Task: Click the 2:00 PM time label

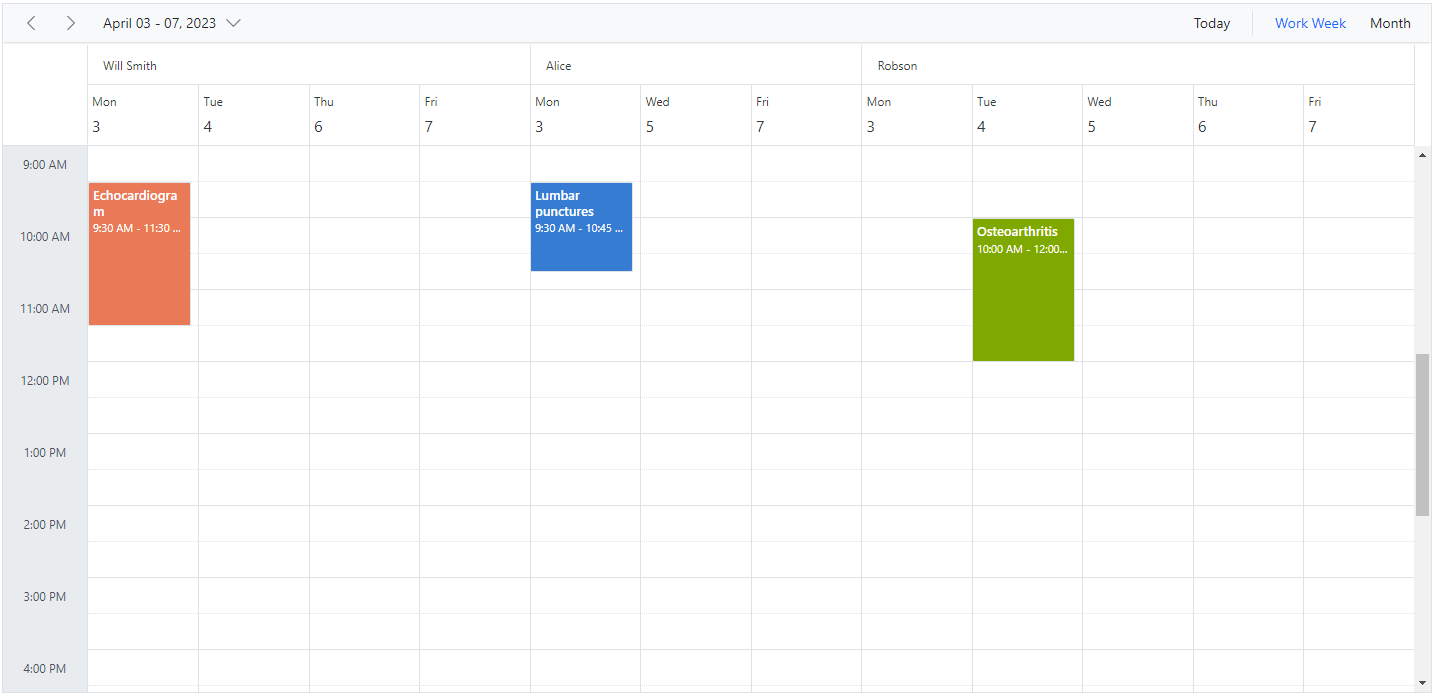Action: [45, 525]
